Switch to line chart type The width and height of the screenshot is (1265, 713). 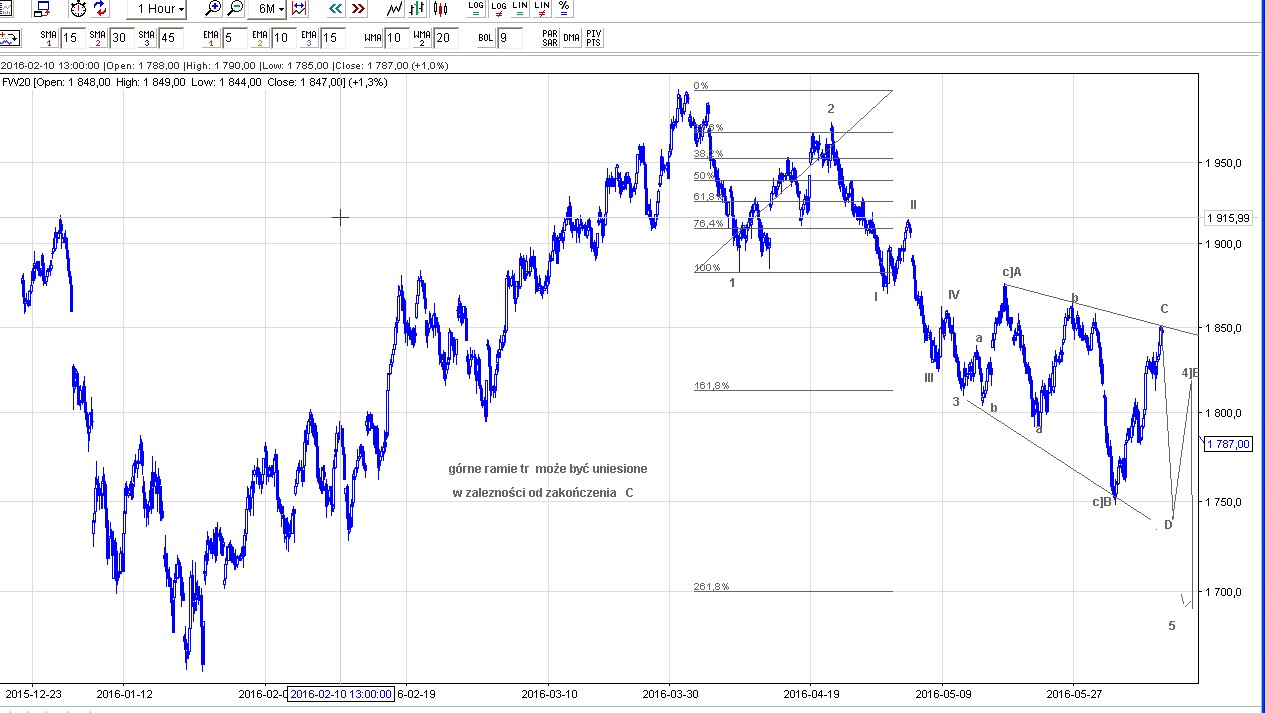[x=395, y=9]
